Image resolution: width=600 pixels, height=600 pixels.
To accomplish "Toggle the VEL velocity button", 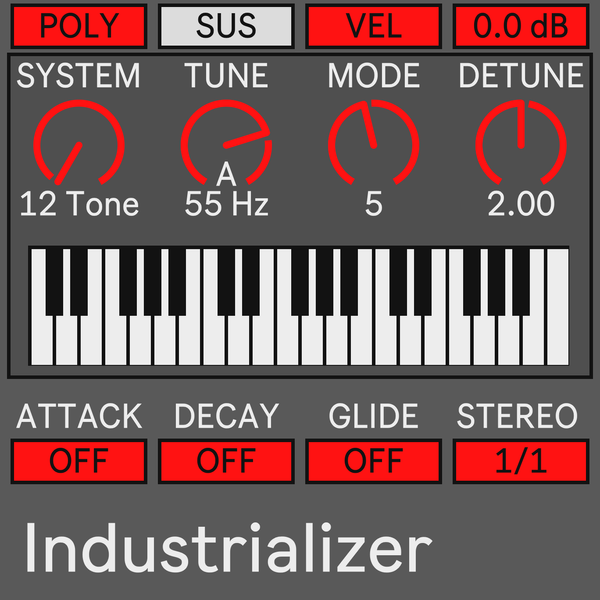I will pos(373,26).
